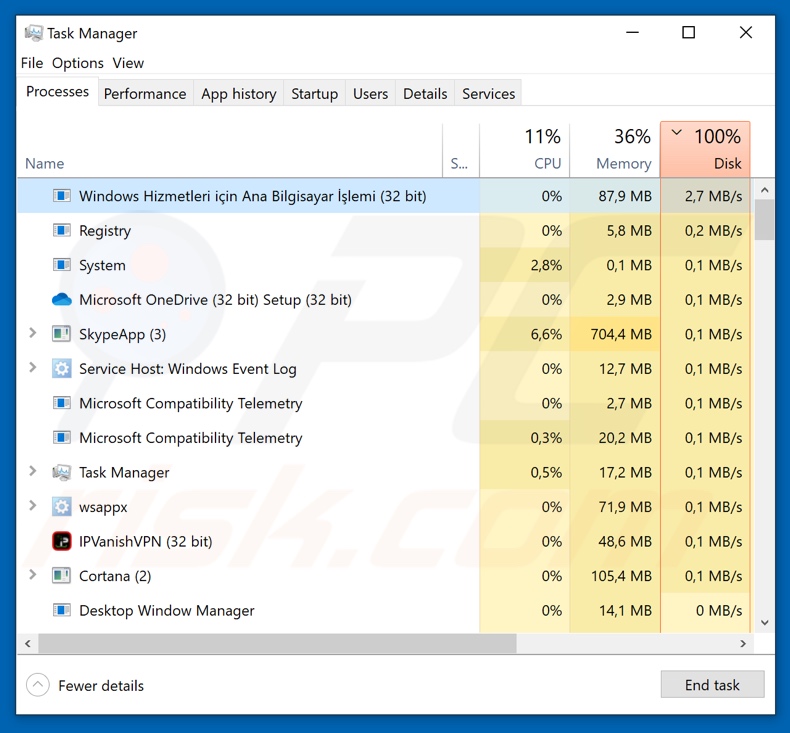Click the 704,4 MB memory cell
Viewport: 790px width, 733px height.
click(x=615, y=334)
